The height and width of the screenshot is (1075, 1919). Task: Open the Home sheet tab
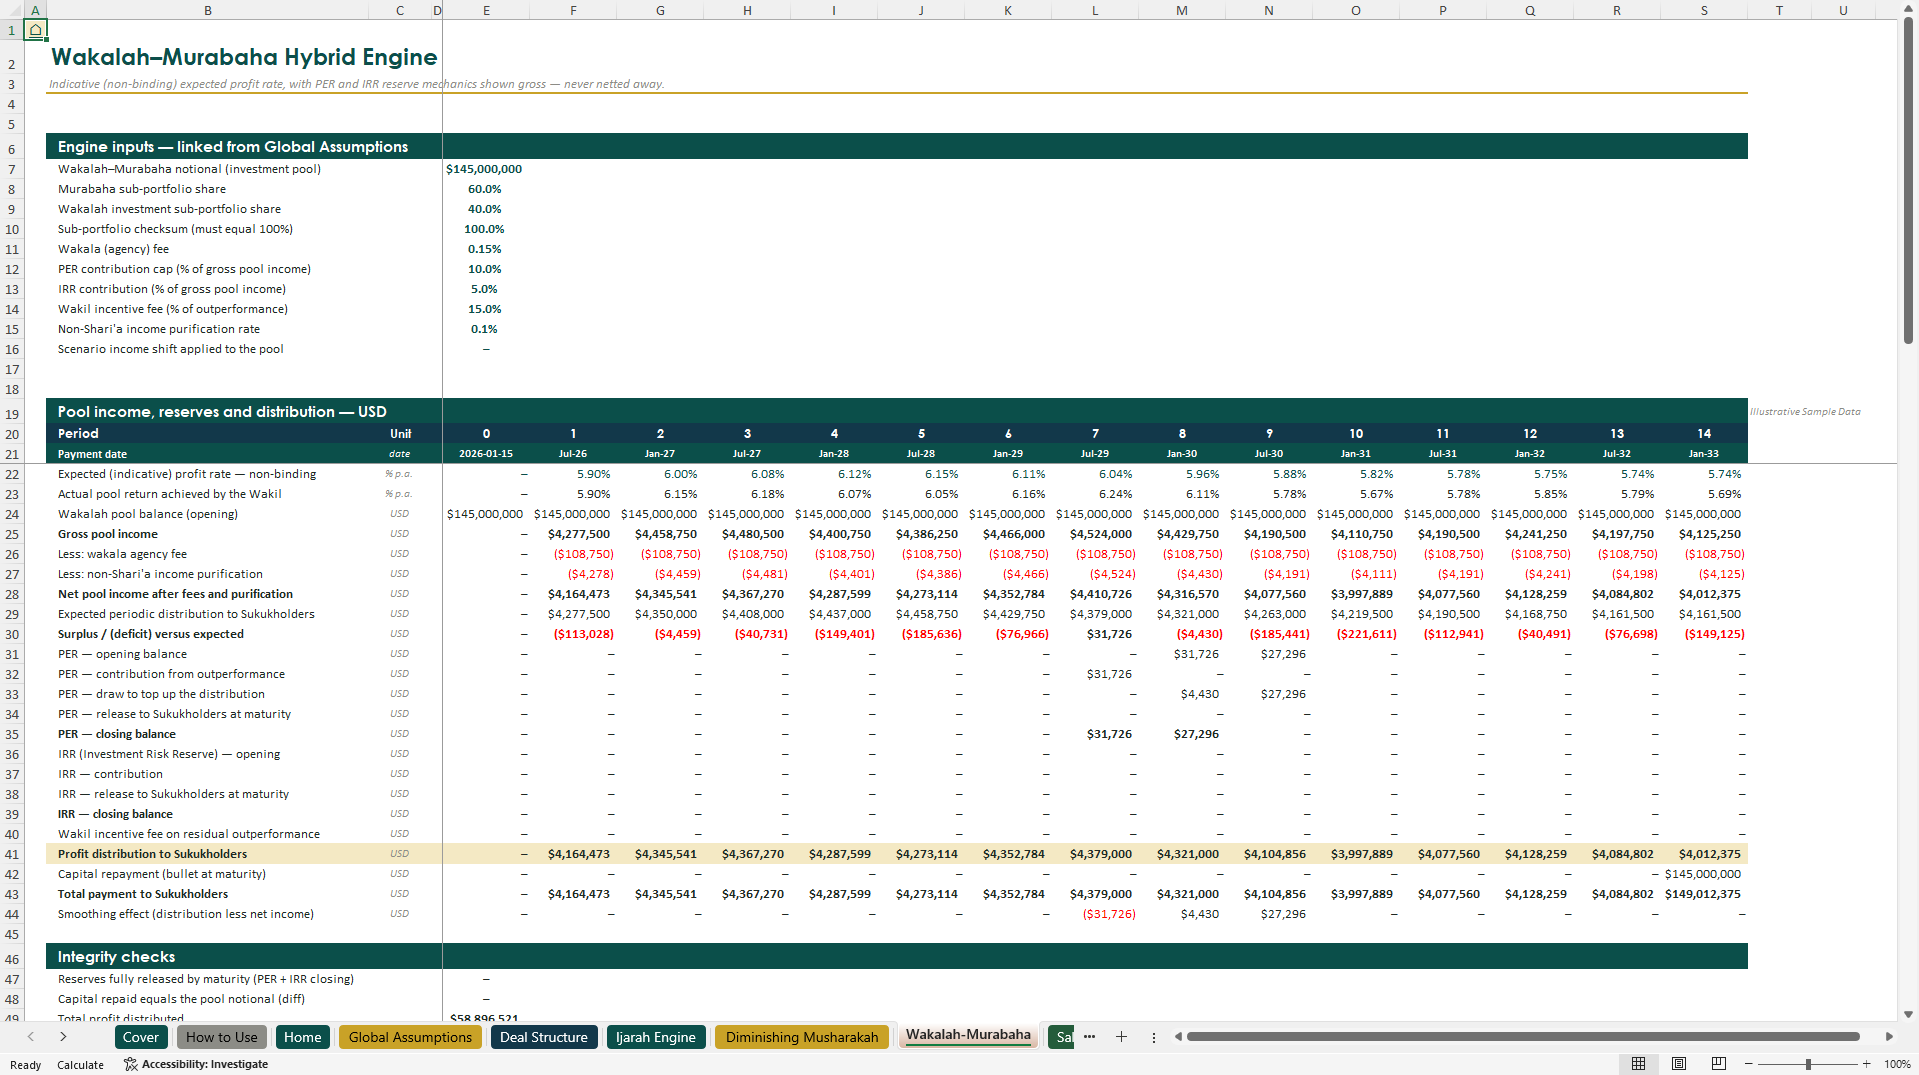pyautogui.click(x=302, y=1037)
